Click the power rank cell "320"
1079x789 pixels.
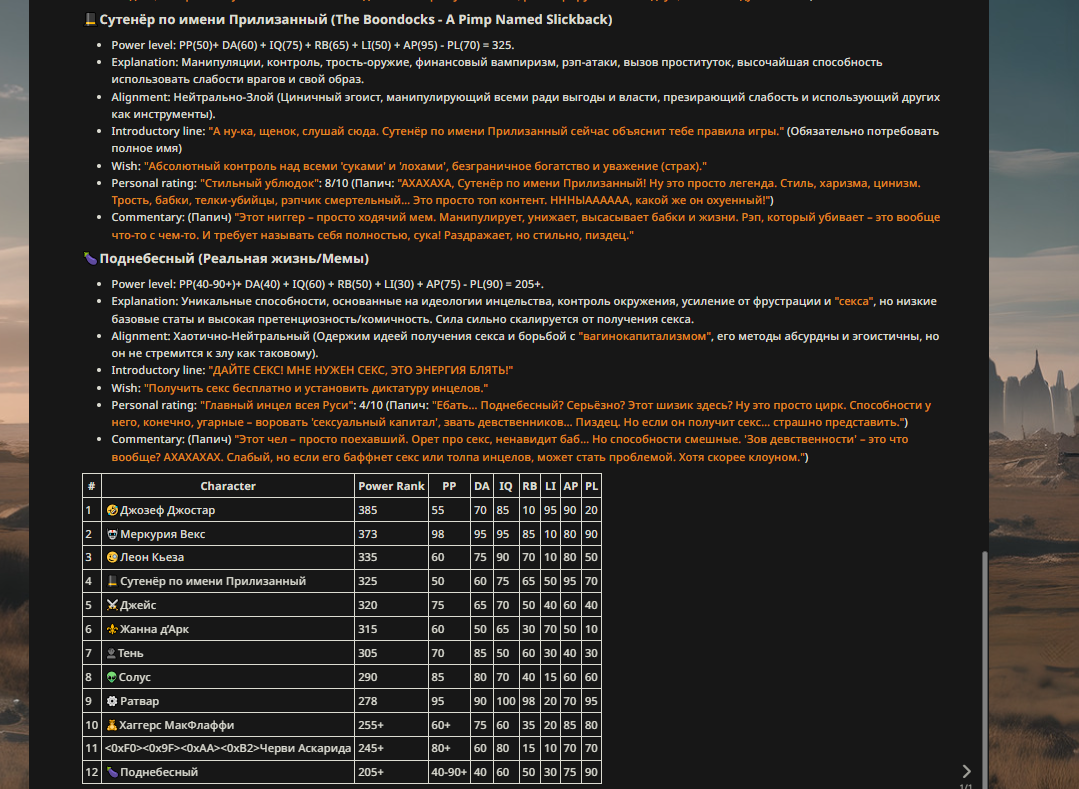(391, 605)
